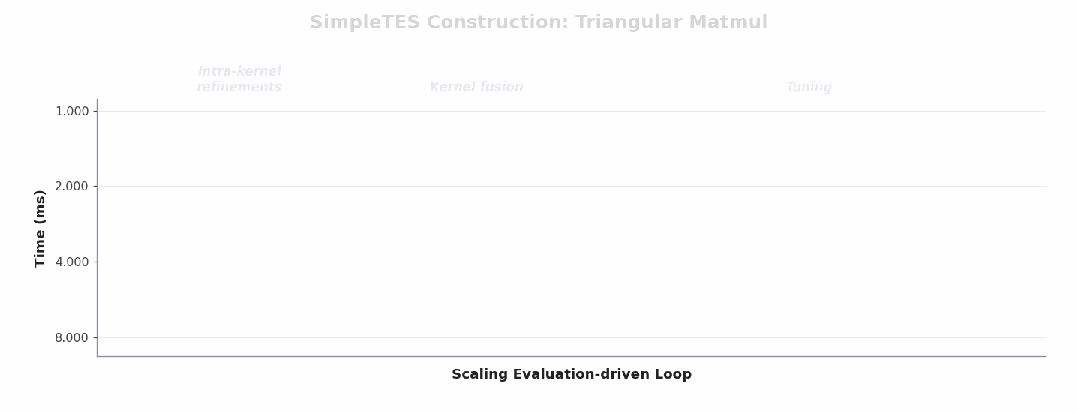The image size is (1078, 414).
Task: Click the horizontal gridline at 1.000
Action: click(x=570, y=111)
